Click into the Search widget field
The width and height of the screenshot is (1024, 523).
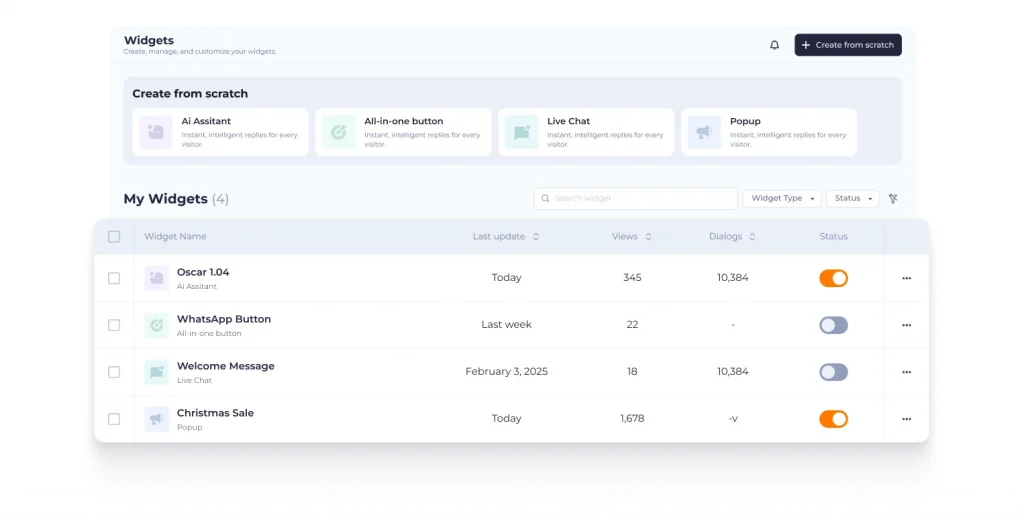[x=636, y=199]
